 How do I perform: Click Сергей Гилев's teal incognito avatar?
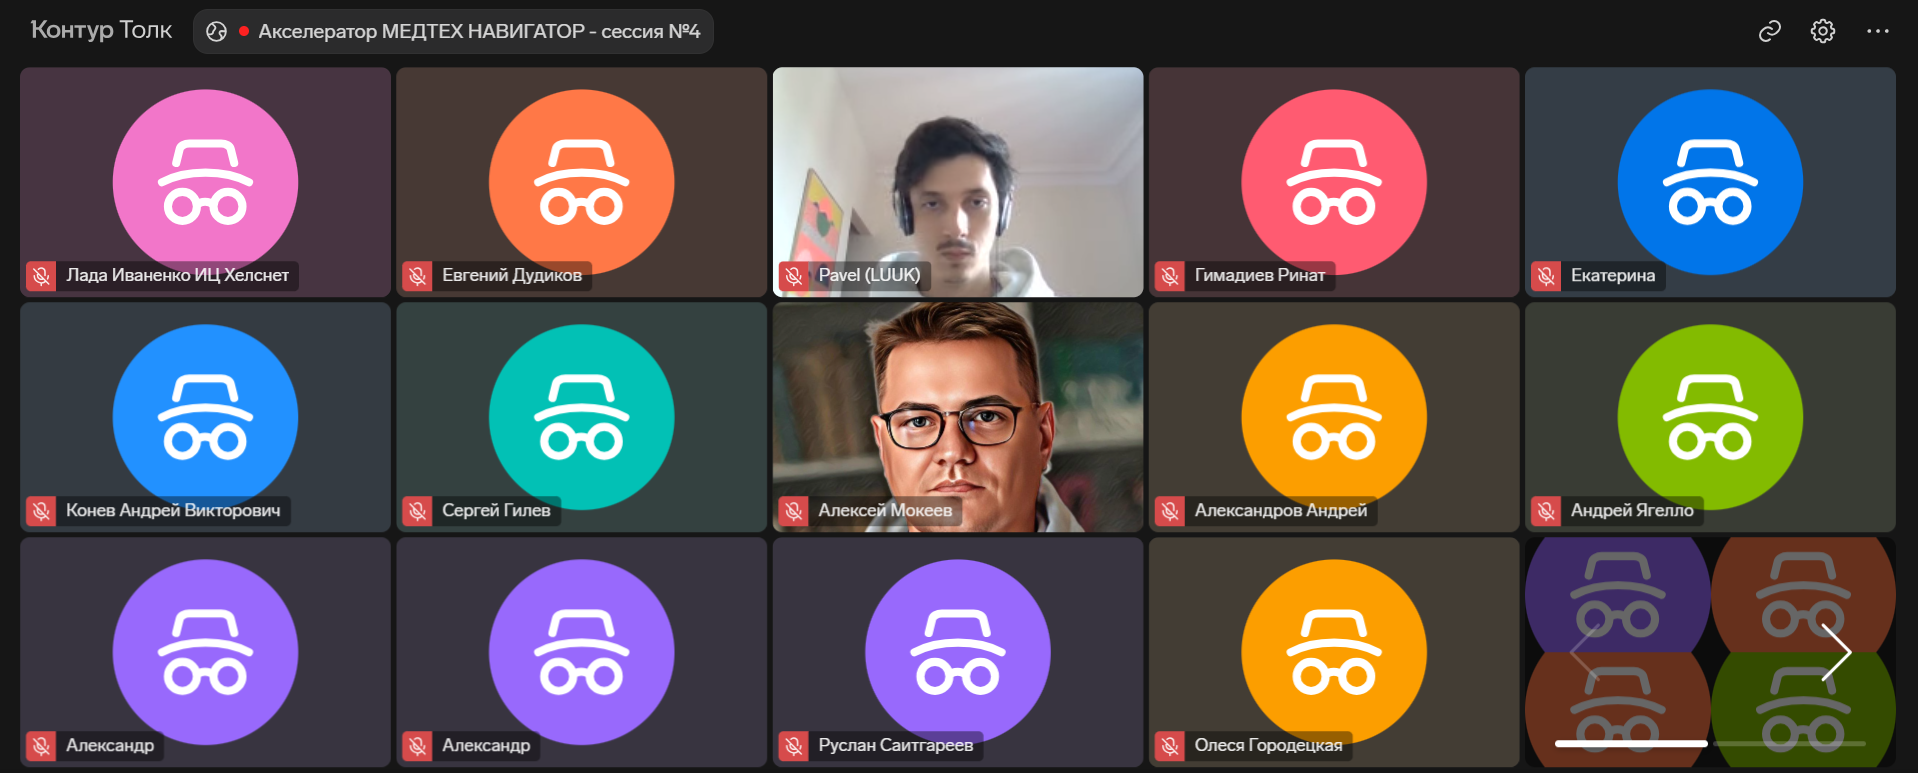click(x=581, y=415)
